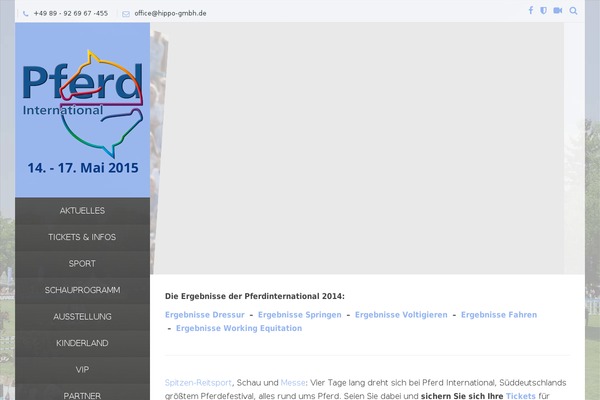Open the VIP menu item
600x400 pixels.
coord(82,369)
